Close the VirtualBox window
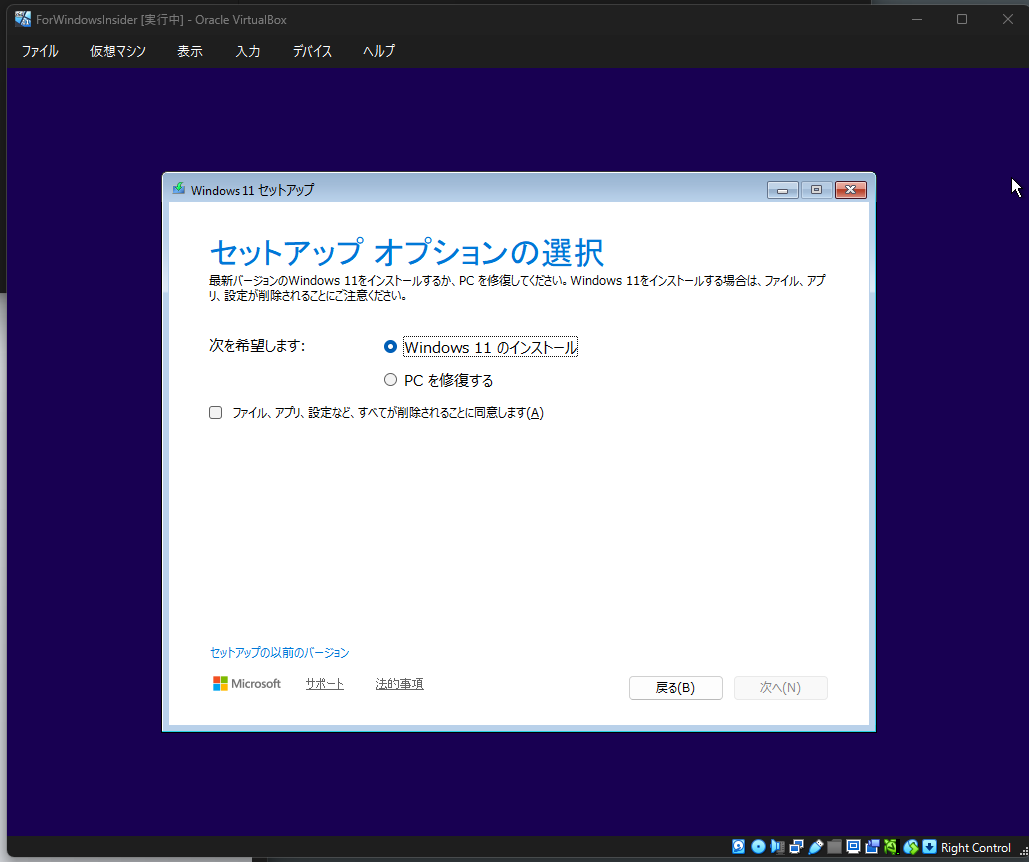The width and height of the screenshot is (1029, 862). [x=1007, y=19]
